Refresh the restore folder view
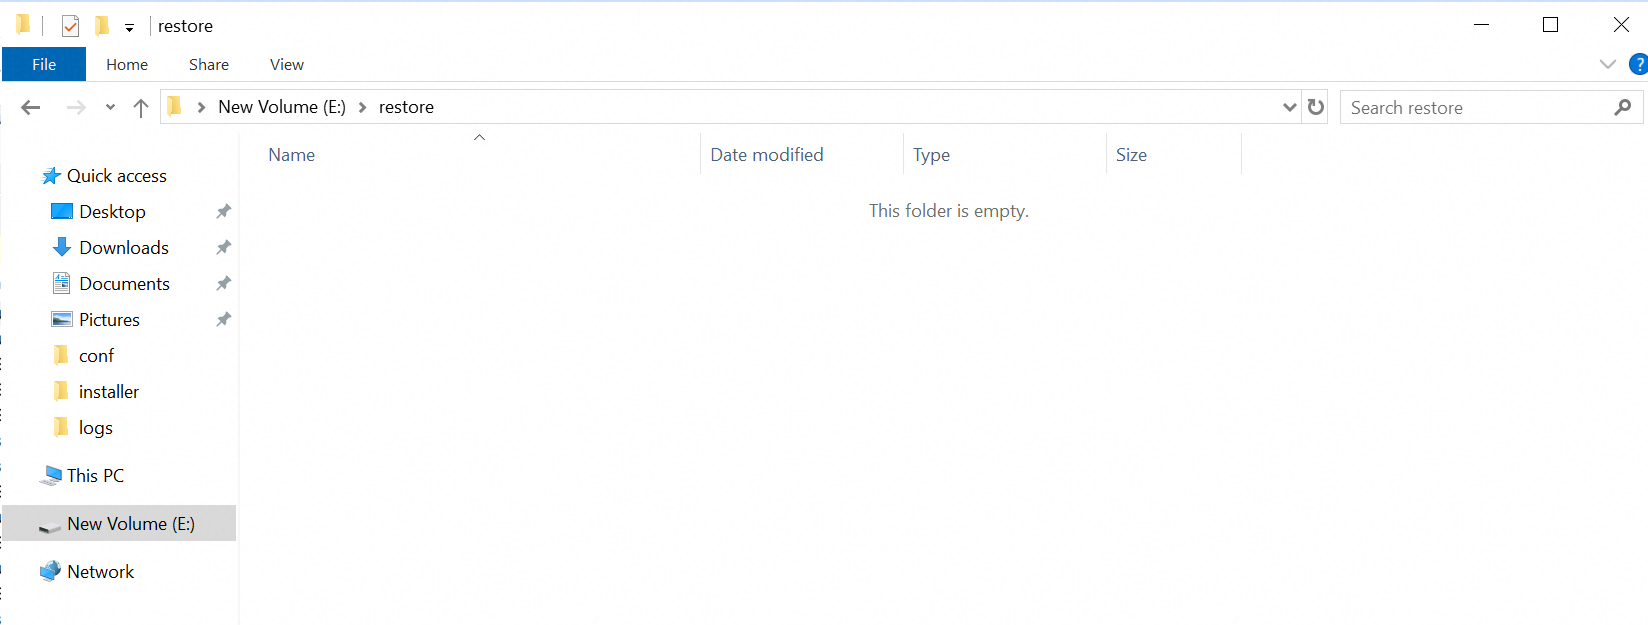This screenshot has width=1648, height=625. pos(1316,107)
